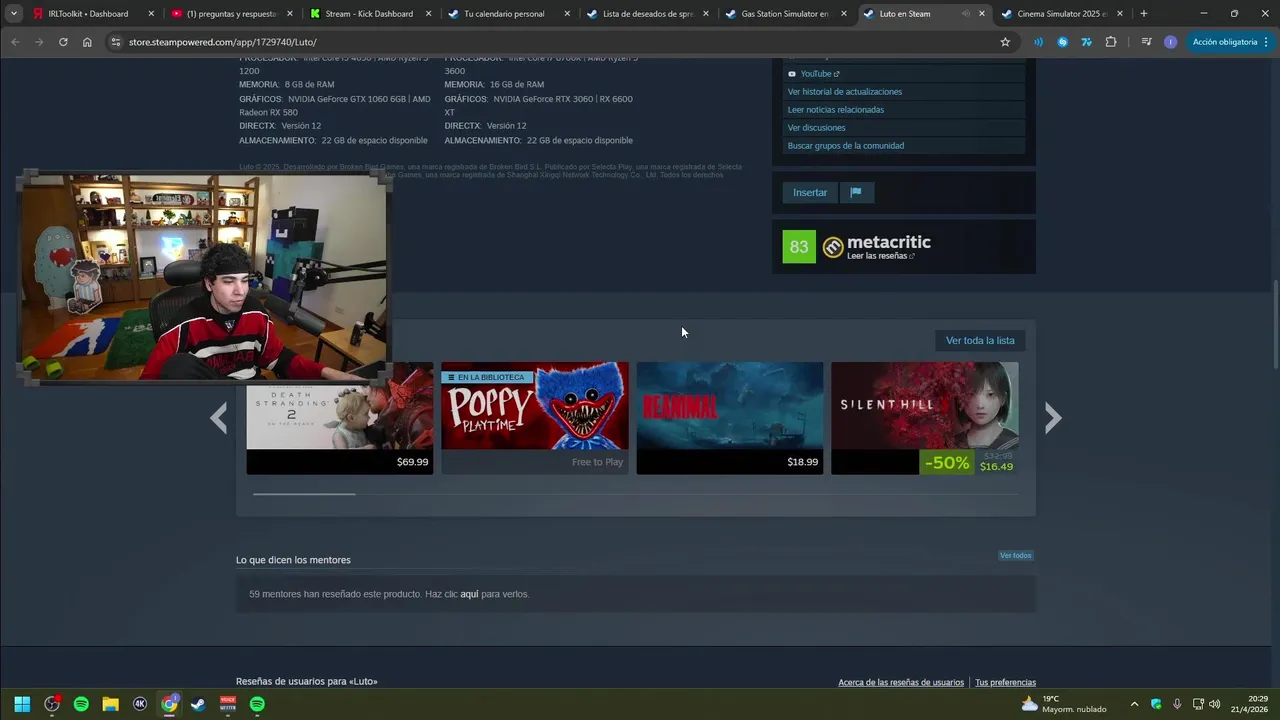Screen dimensions: 1280x720
Task: Click the 83 Metacritic score box
Action: (799, 247)
